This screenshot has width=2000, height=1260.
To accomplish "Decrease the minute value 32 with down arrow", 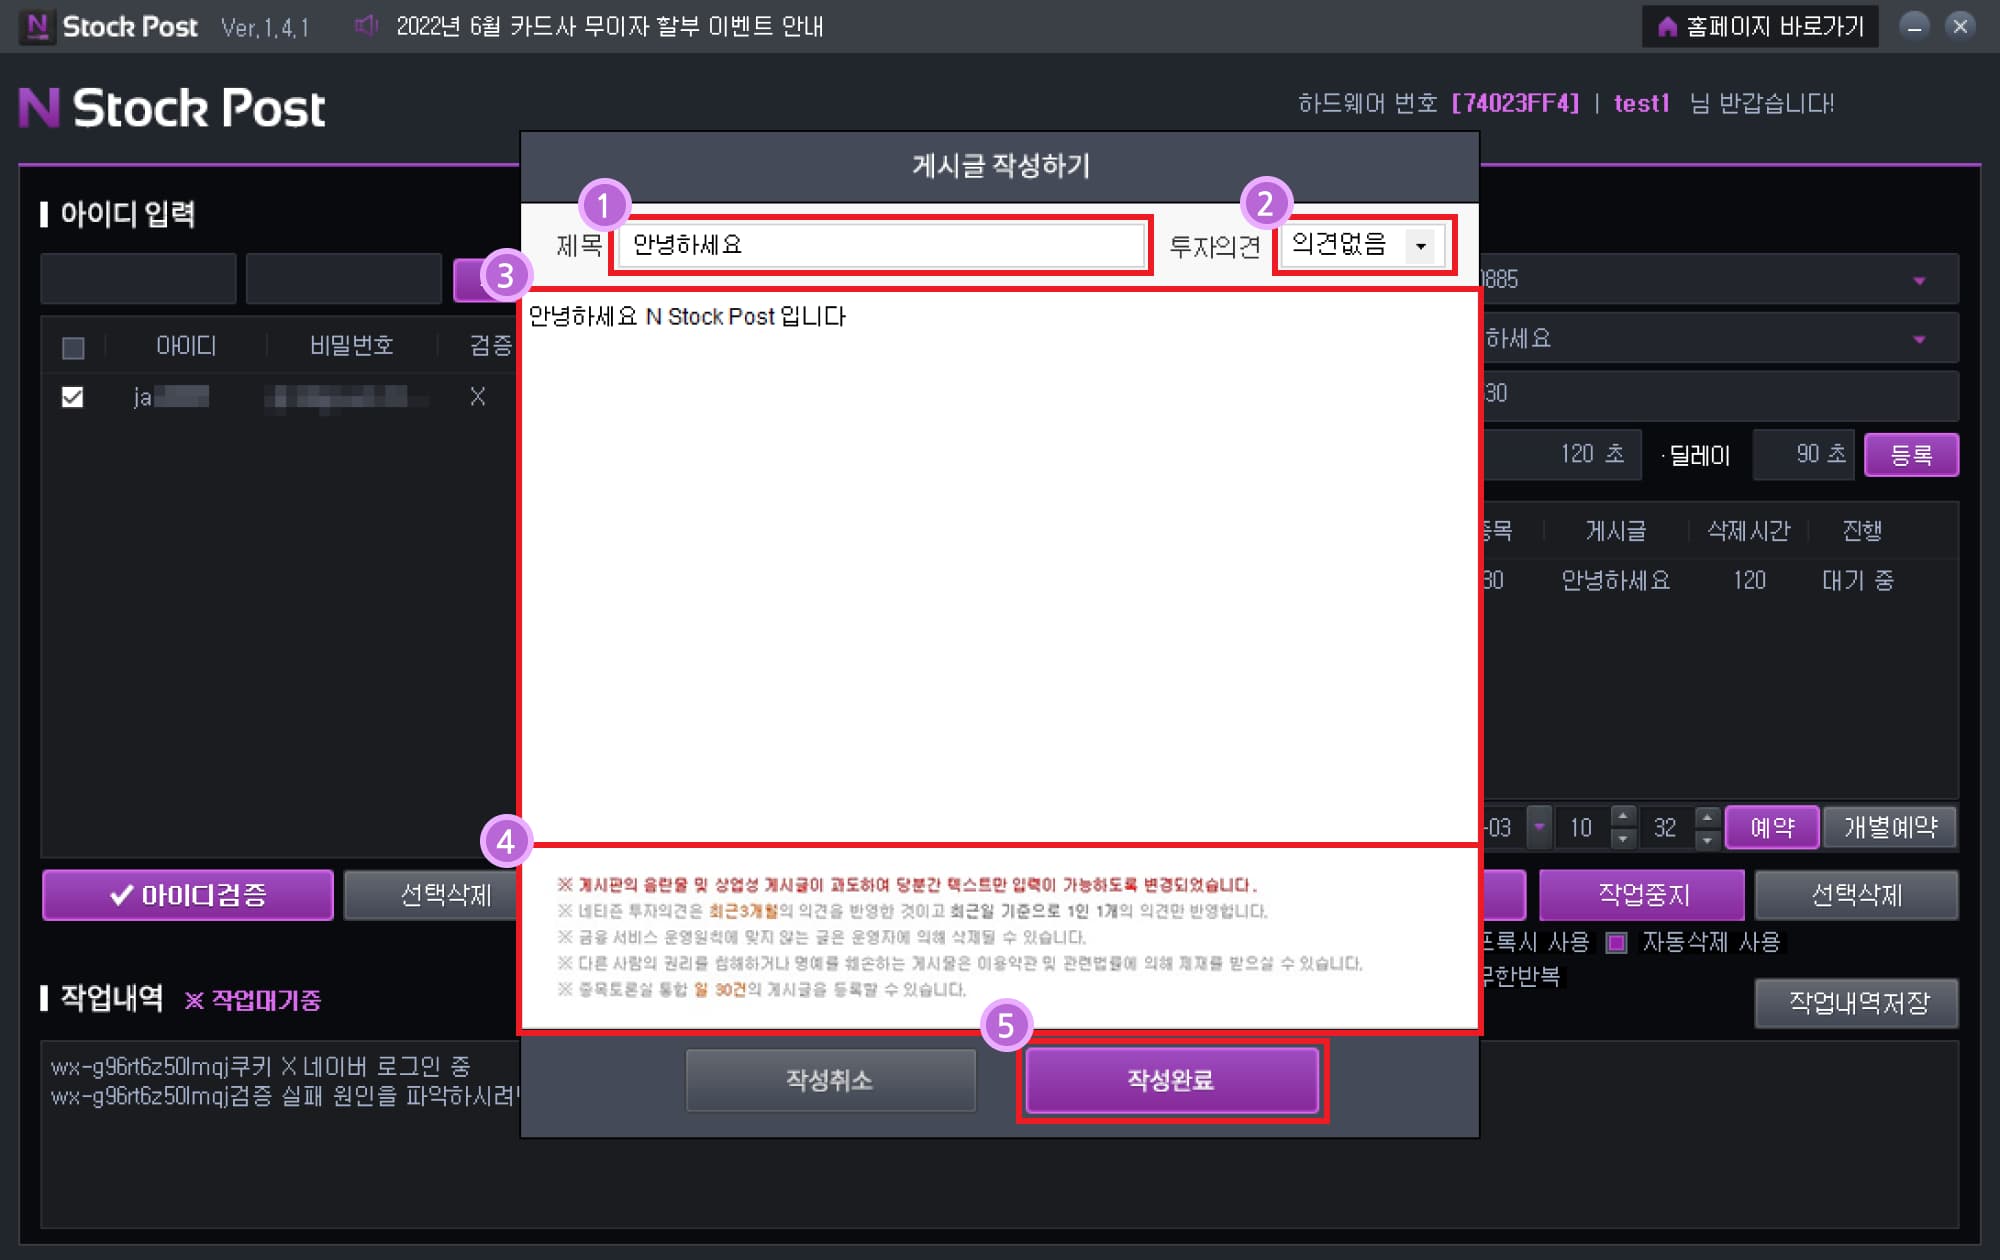I will pos(1708,838).
